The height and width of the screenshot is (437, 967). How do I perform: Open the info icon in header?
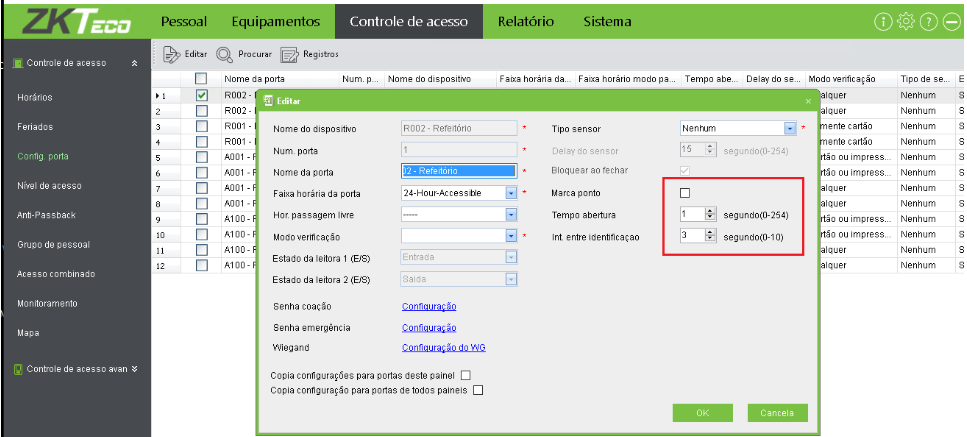883,21
